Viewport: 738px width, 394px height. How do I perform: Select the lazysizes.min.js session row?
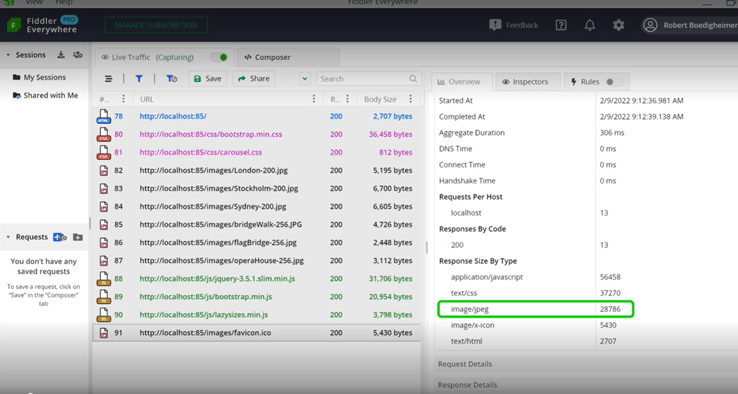[x=257, y=315]
